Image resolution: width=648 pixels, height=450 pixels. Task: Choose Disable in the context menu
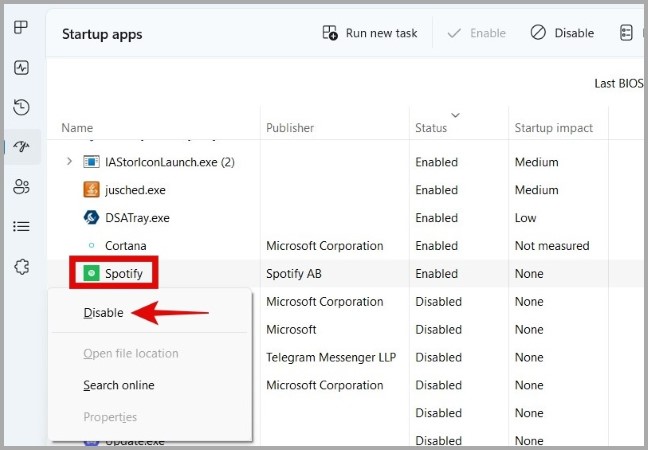coord(103,313)
